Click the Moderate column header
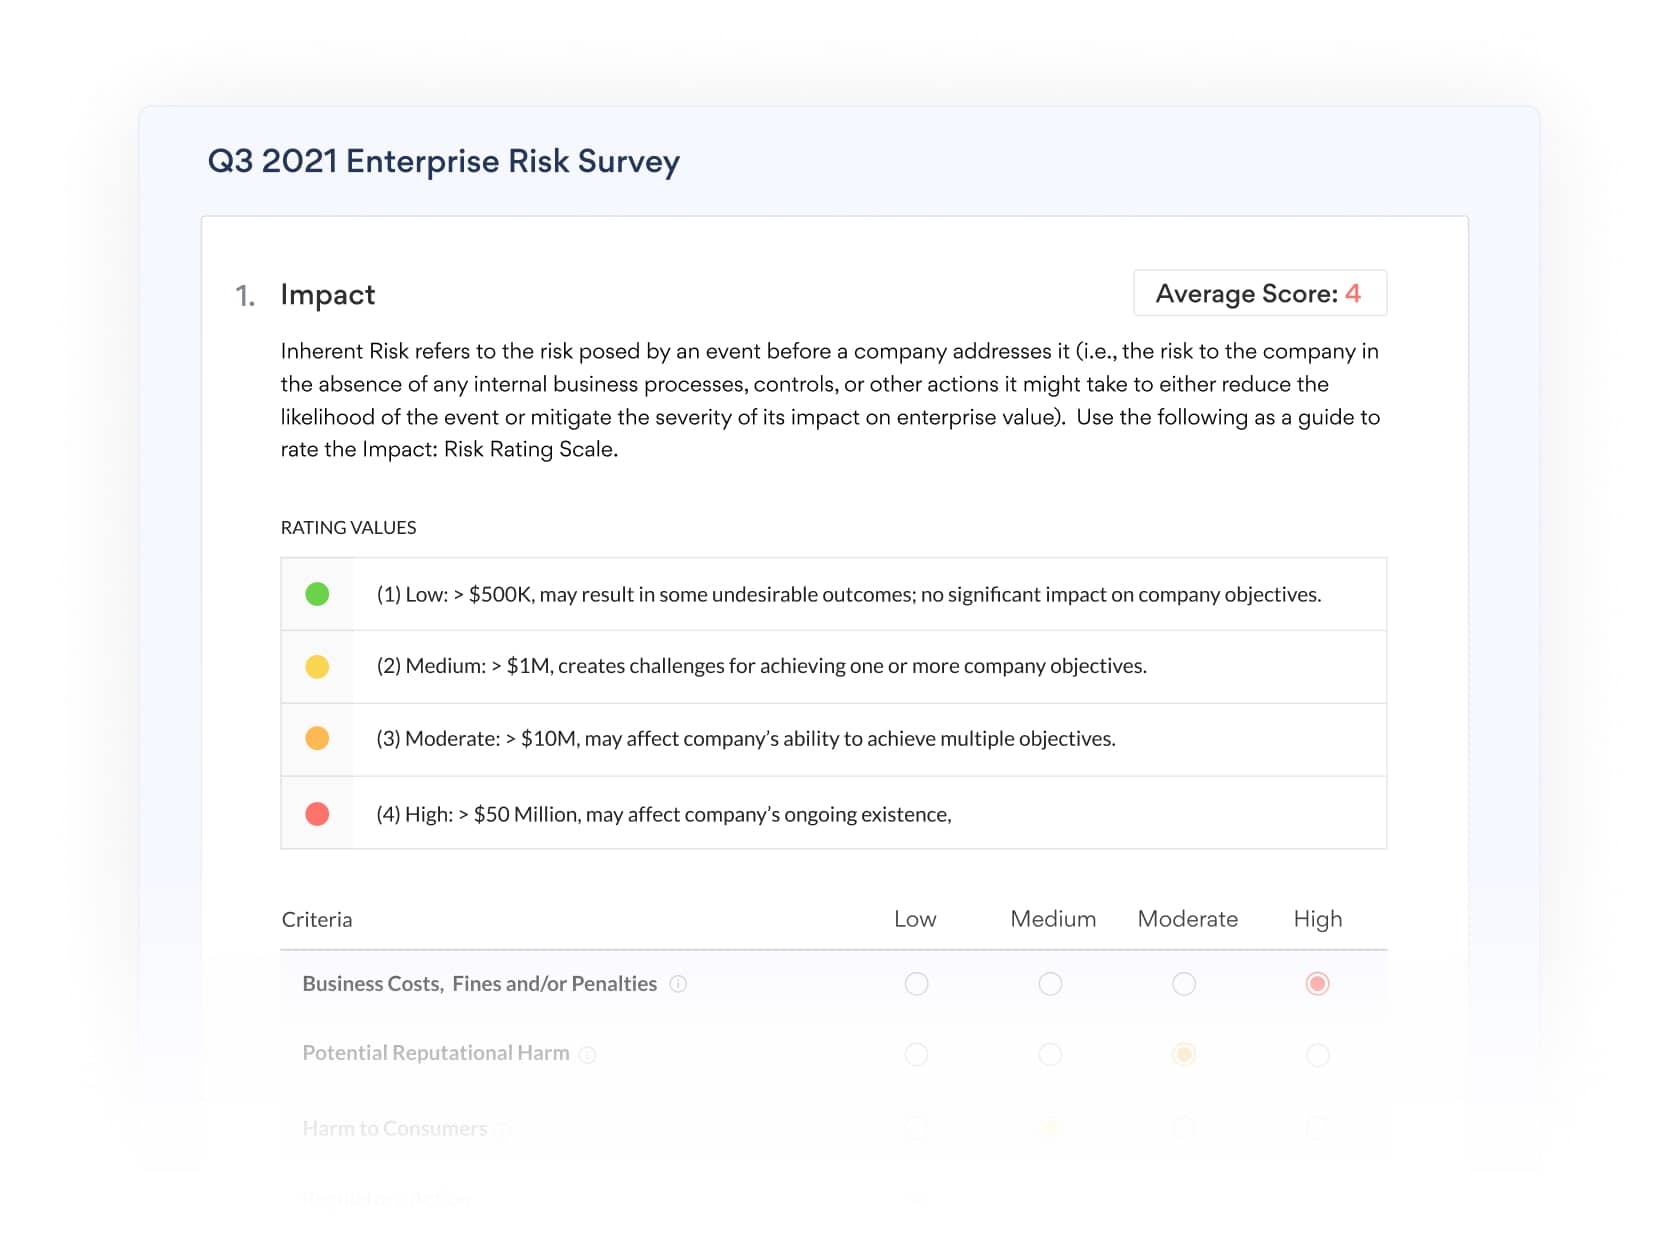 [1188, 919]
